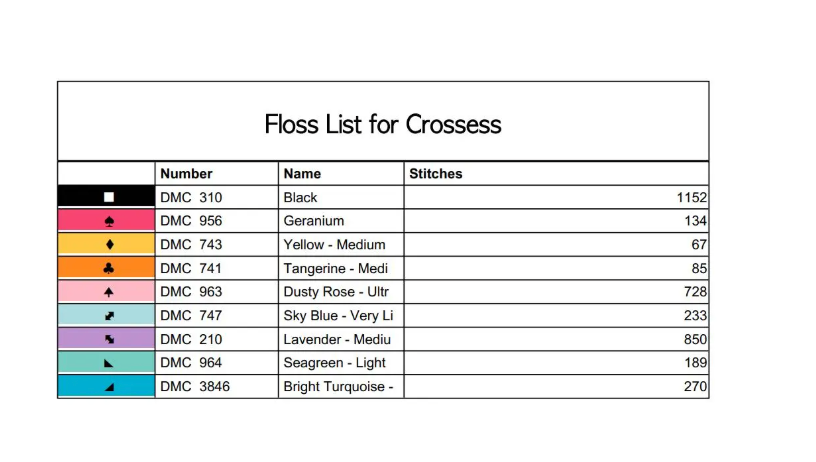The width and height of the screenshot is (816, 462).
Task: Click the Number column header
Action: (x=186, y=174)
